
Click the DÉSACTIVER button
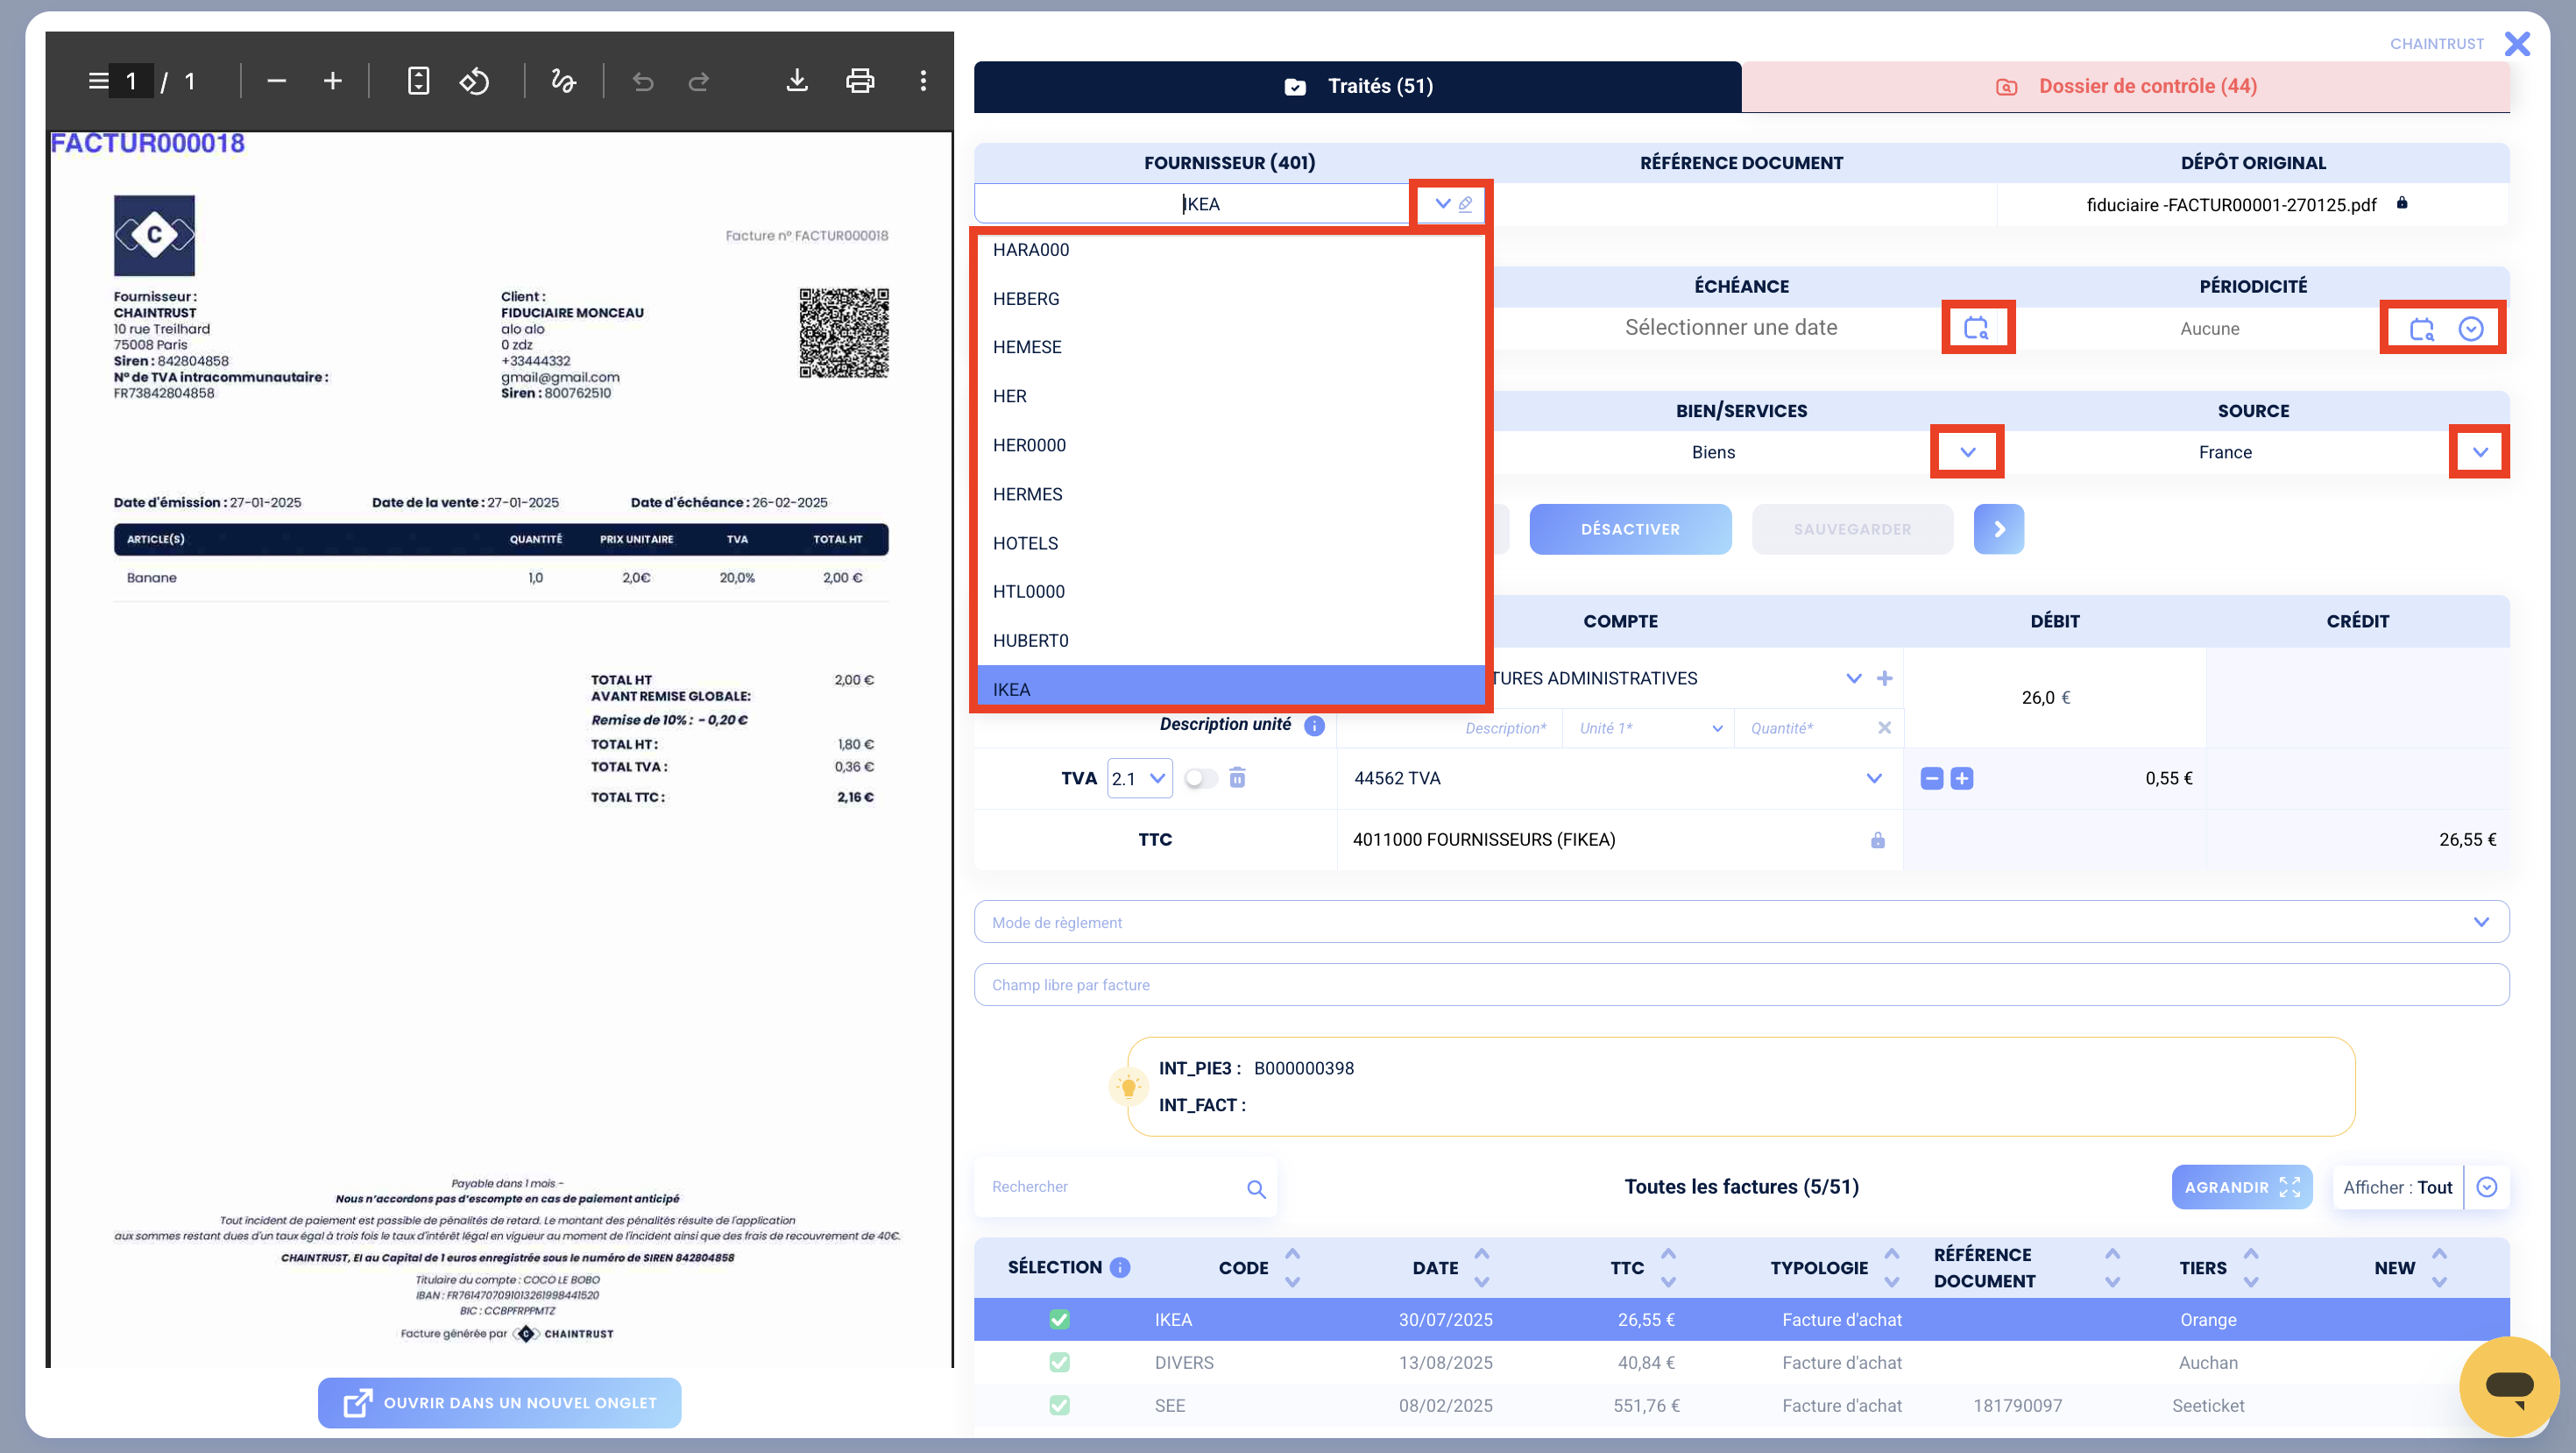[x=1630, y=529]
